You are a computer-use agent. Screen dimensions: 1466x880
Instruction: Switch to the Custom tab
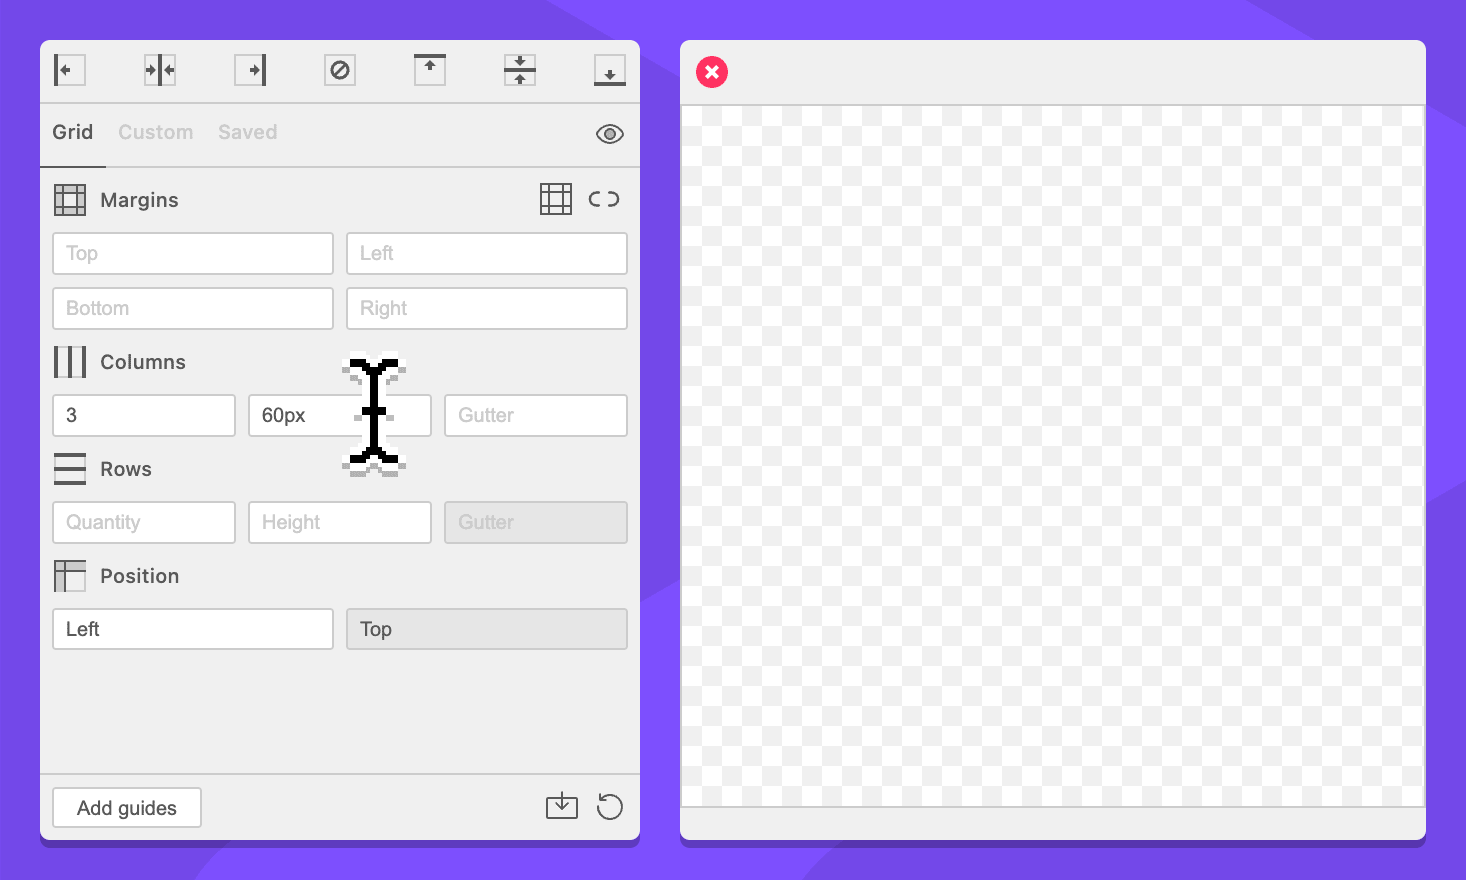[156, 132]
